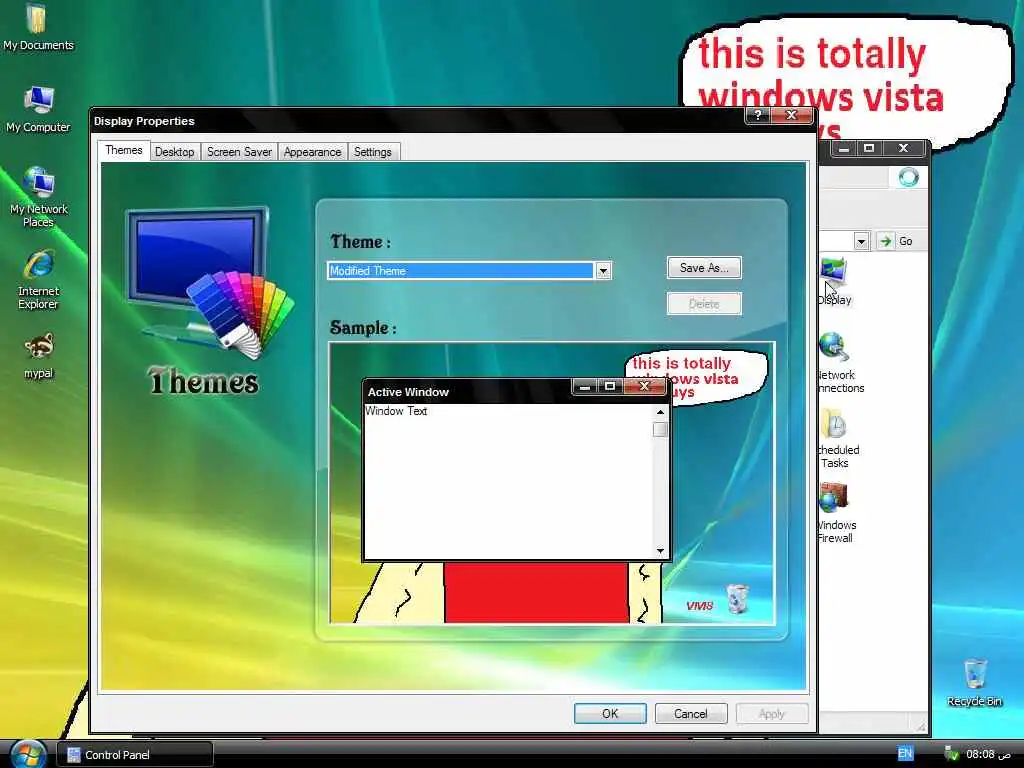The image size is (1024, 768).
Task: Open the Recycle Bin on desktop
Action: (974, 682)
